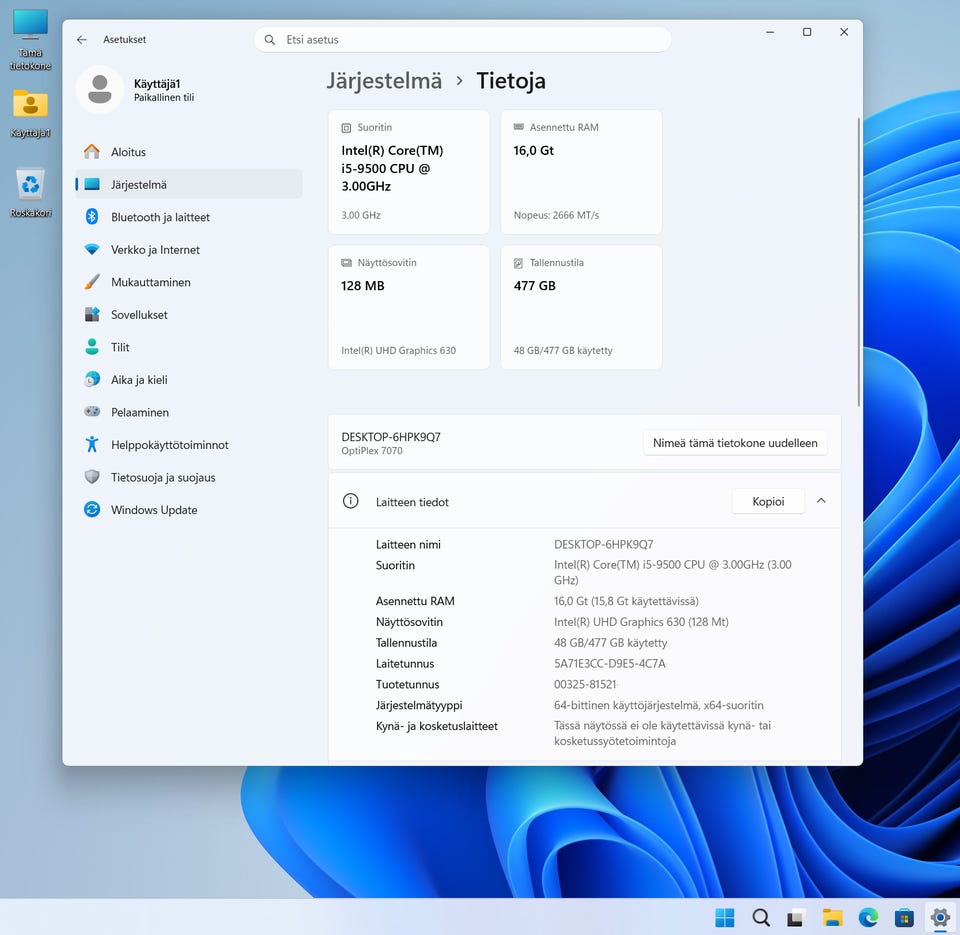Viewport: 960px width, 935px height.
Task: Click OptiPlex 7070 model text
Action: pos(372,451)
